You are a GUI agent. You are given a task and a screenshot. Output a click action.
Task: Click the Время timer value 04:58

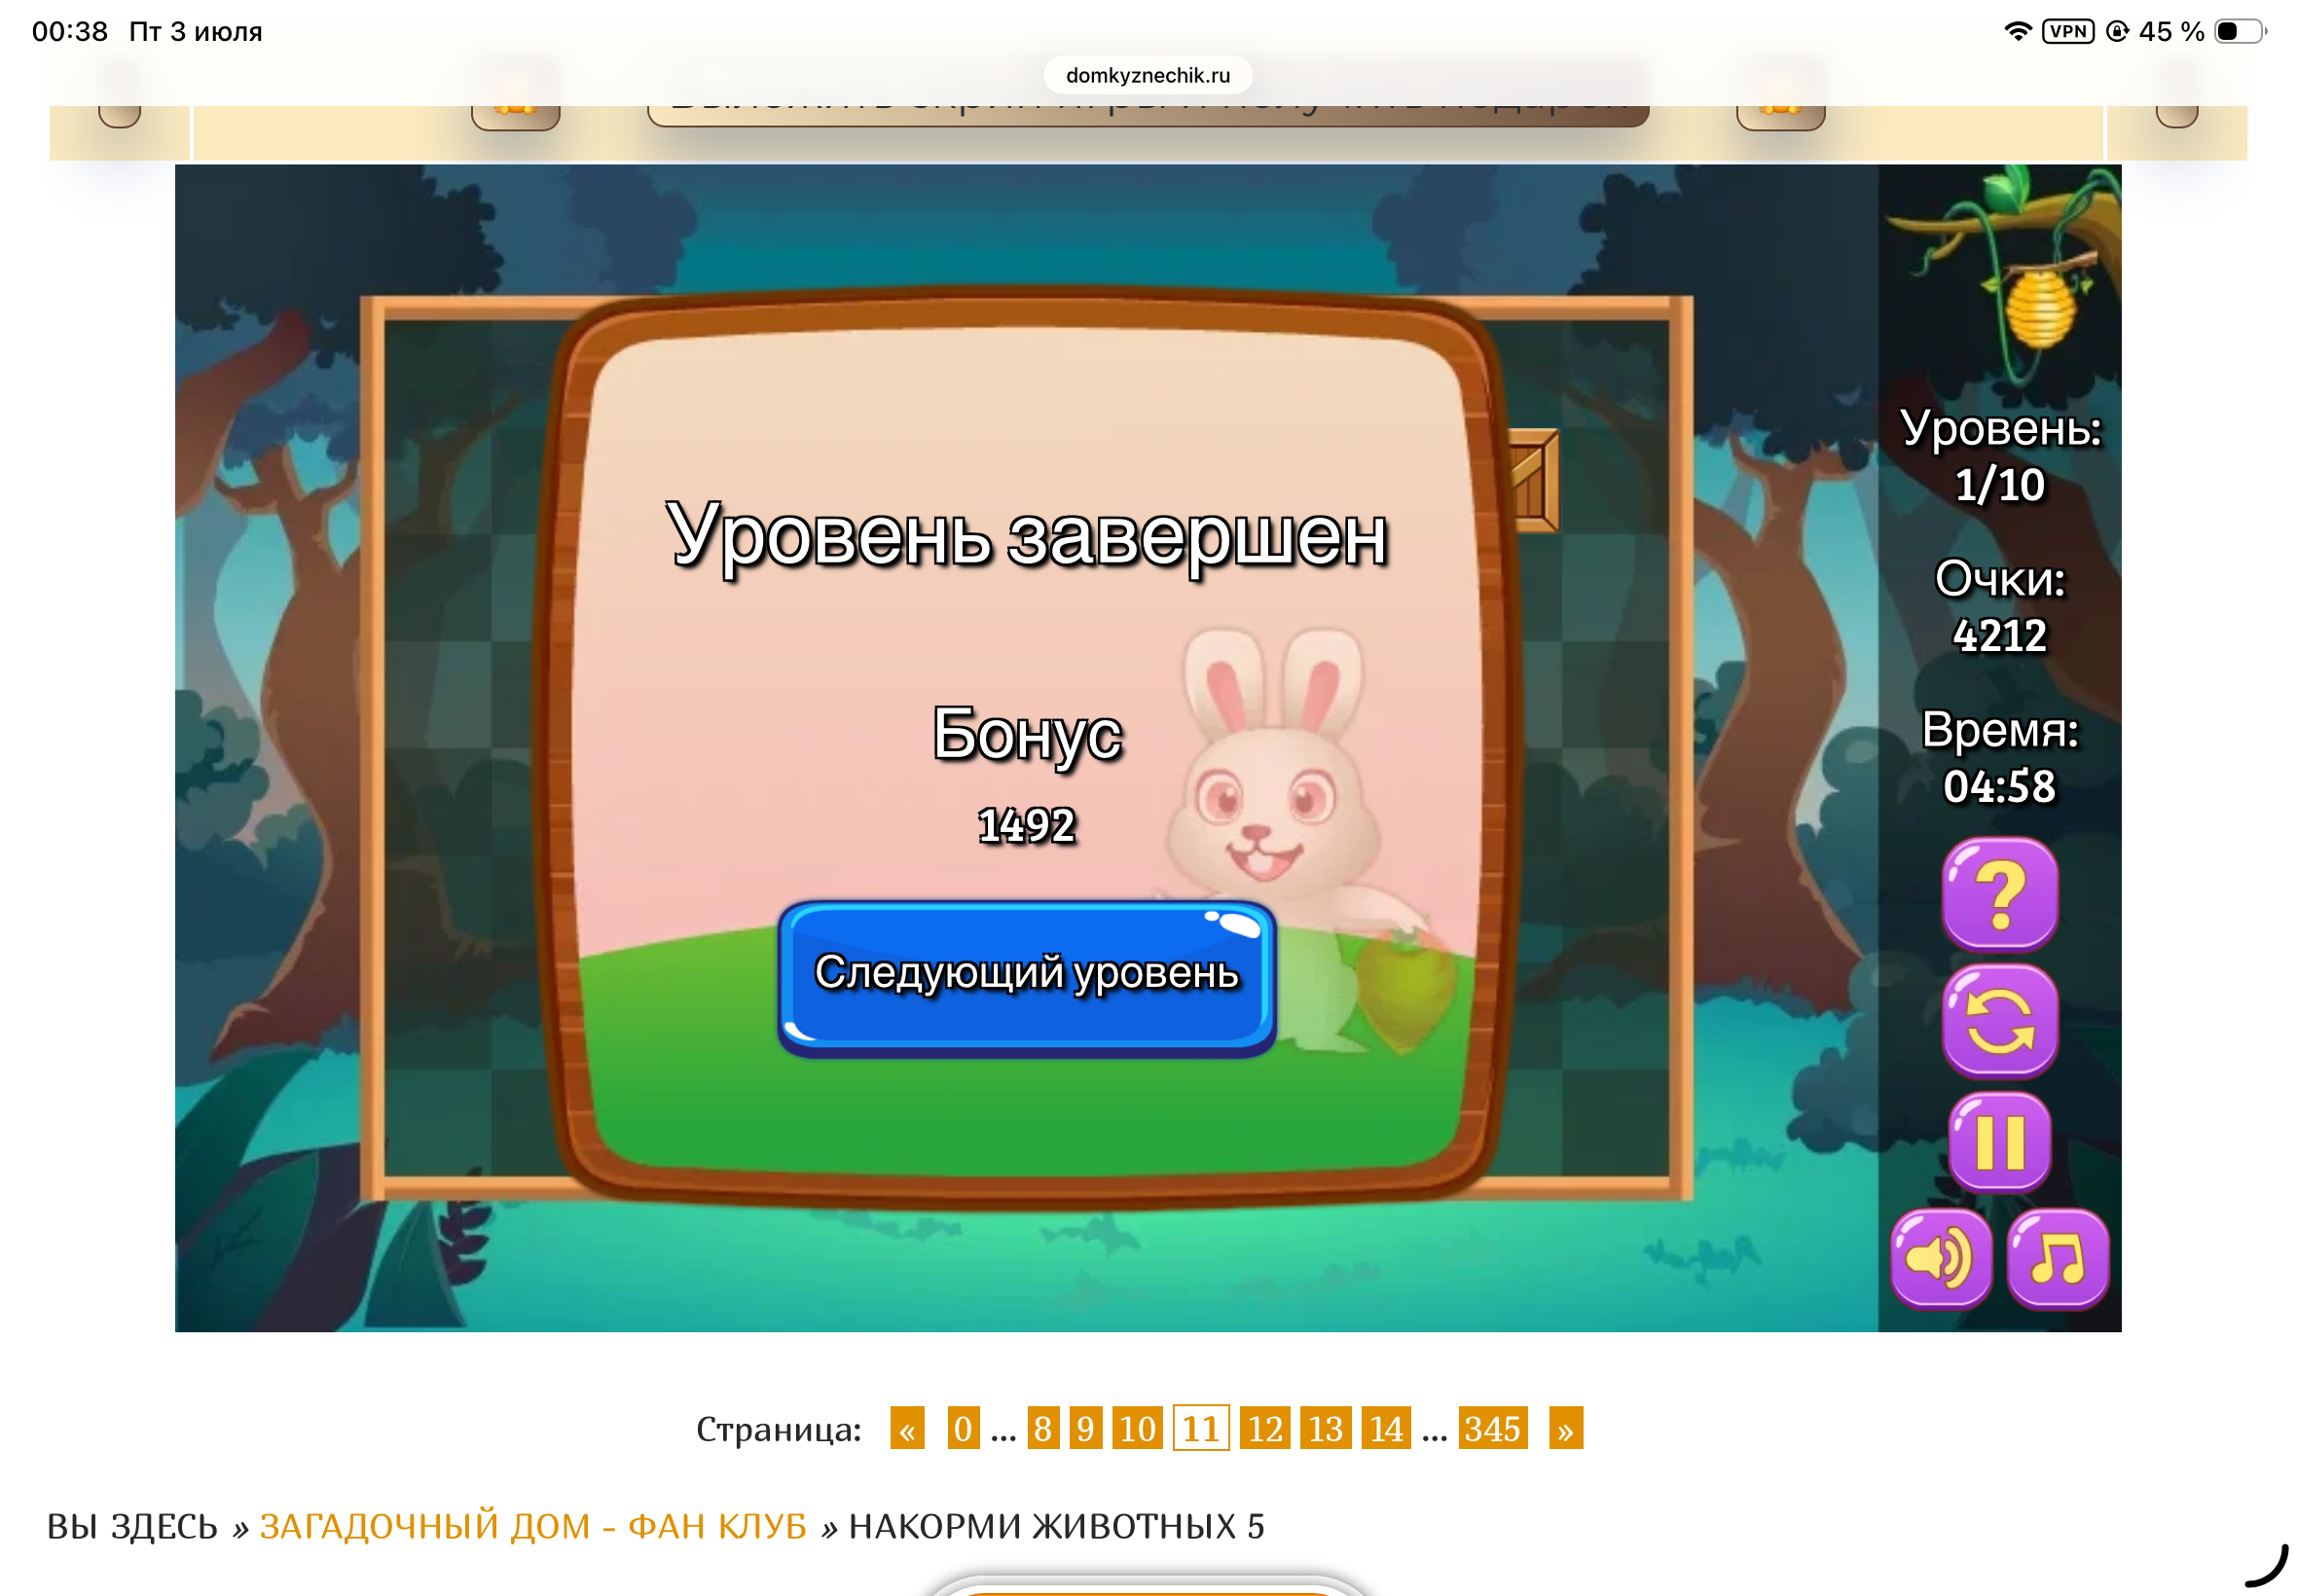point(1999,786)
